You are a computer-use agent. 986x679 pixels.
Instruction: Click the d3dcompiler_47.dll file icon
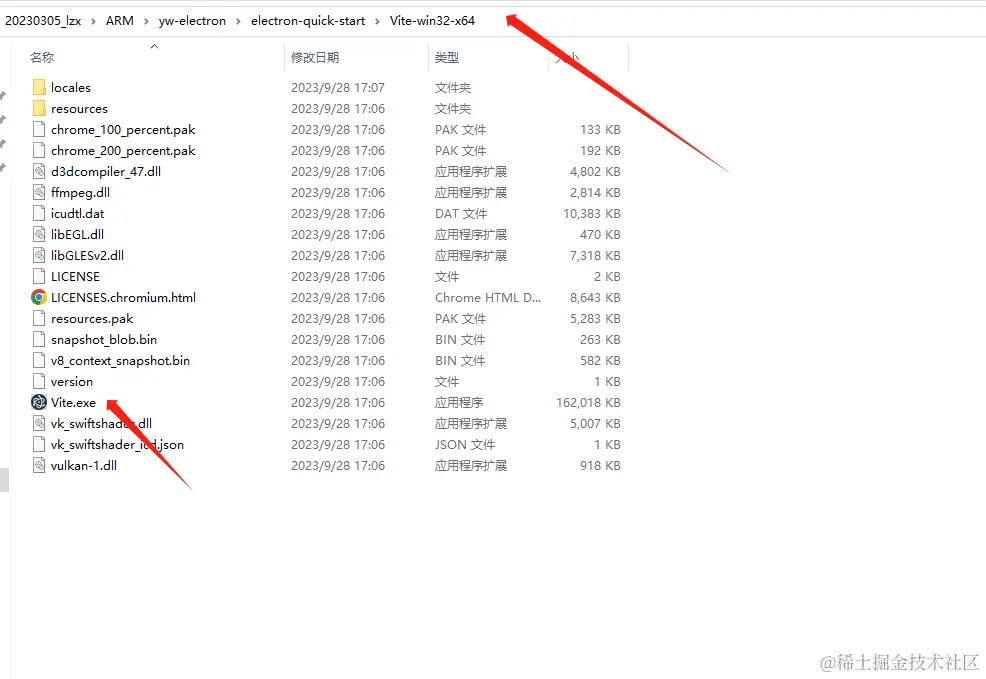click(39, 171)
